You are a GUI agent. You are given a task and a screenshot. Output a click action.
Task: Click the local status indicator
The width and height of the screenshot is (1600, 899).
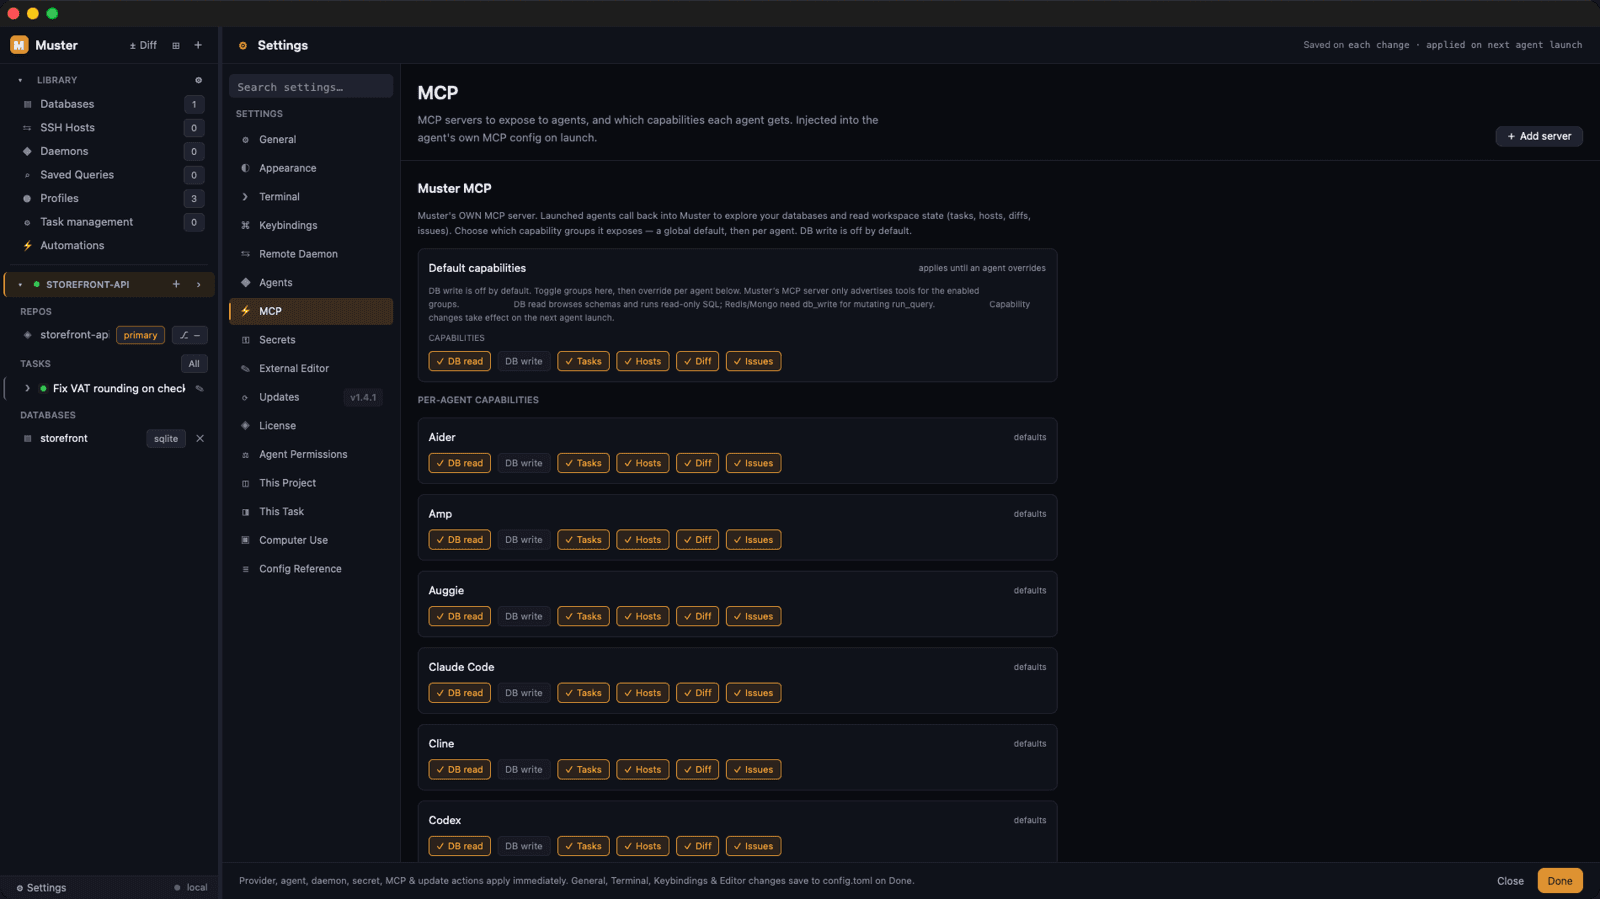(x=191, y=888)
